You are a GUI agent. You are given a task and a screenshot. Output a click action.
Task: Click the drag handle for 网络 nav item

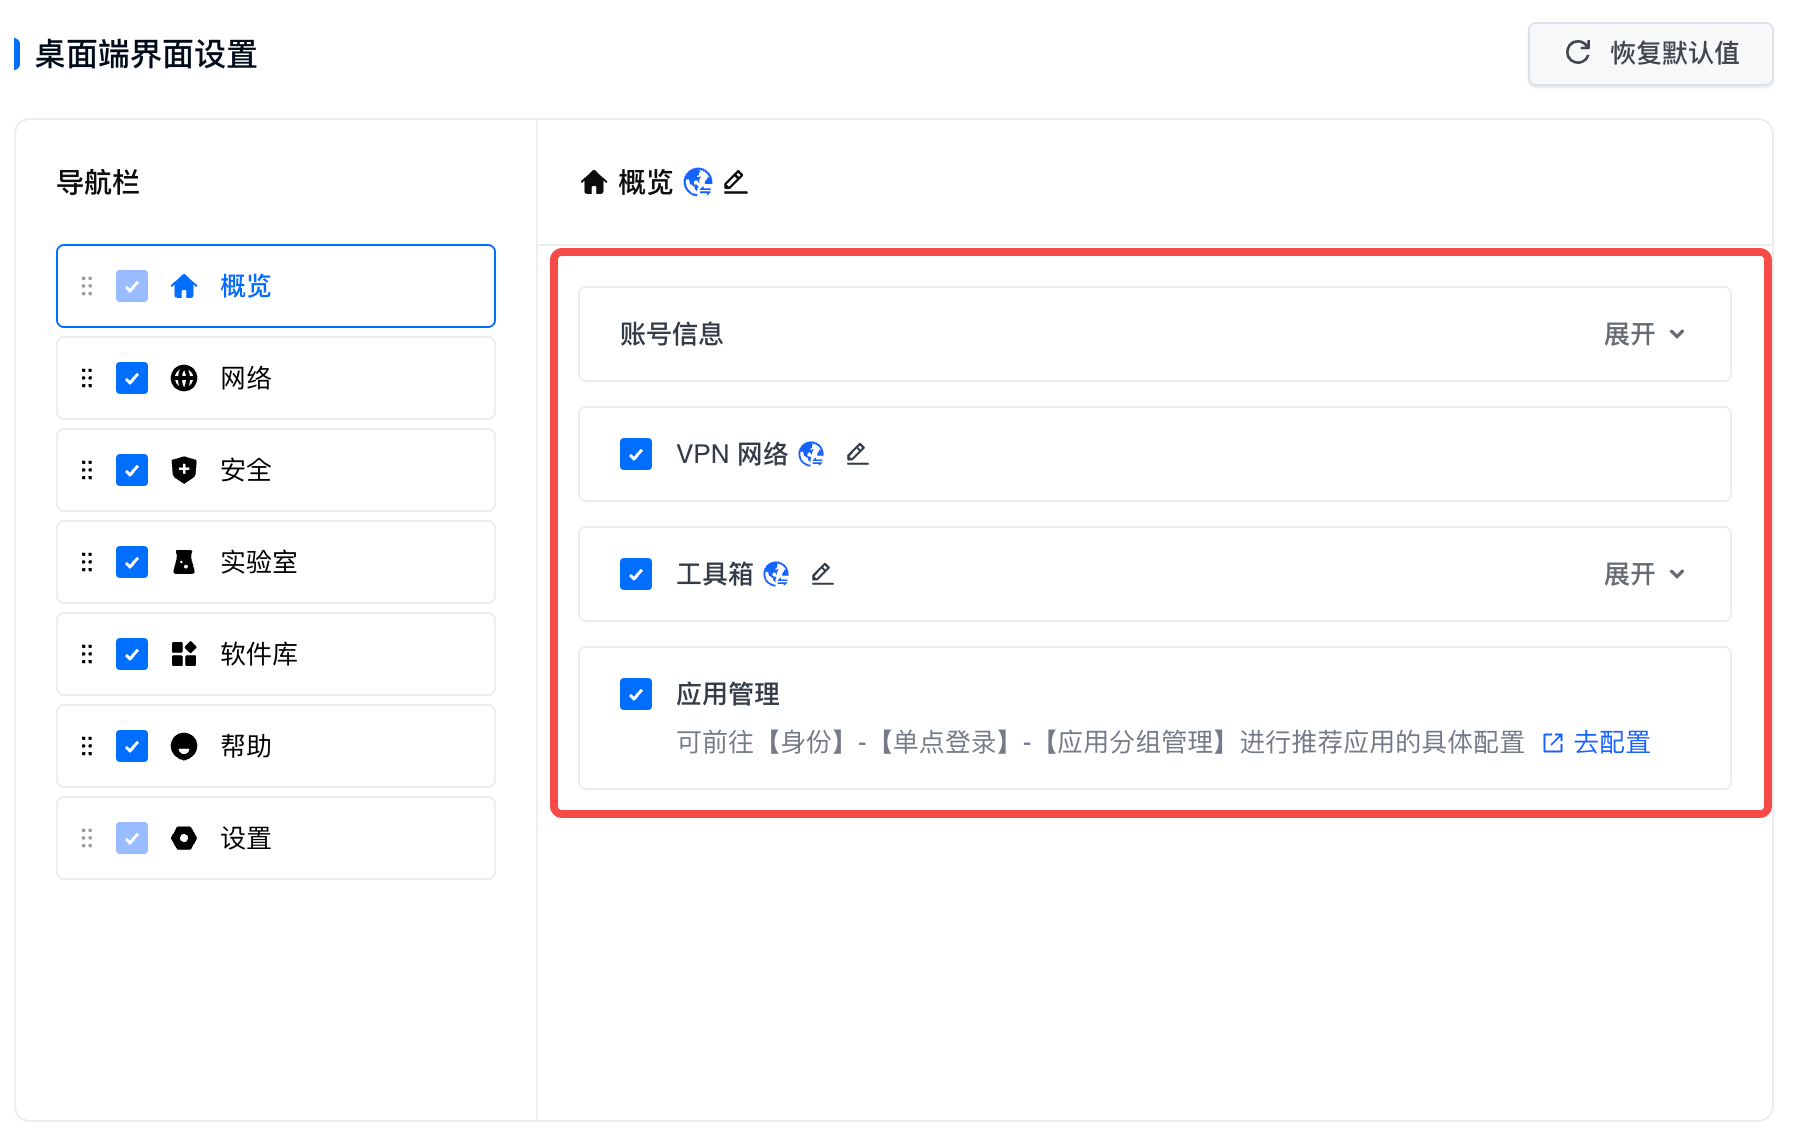[x=87, y=378]
